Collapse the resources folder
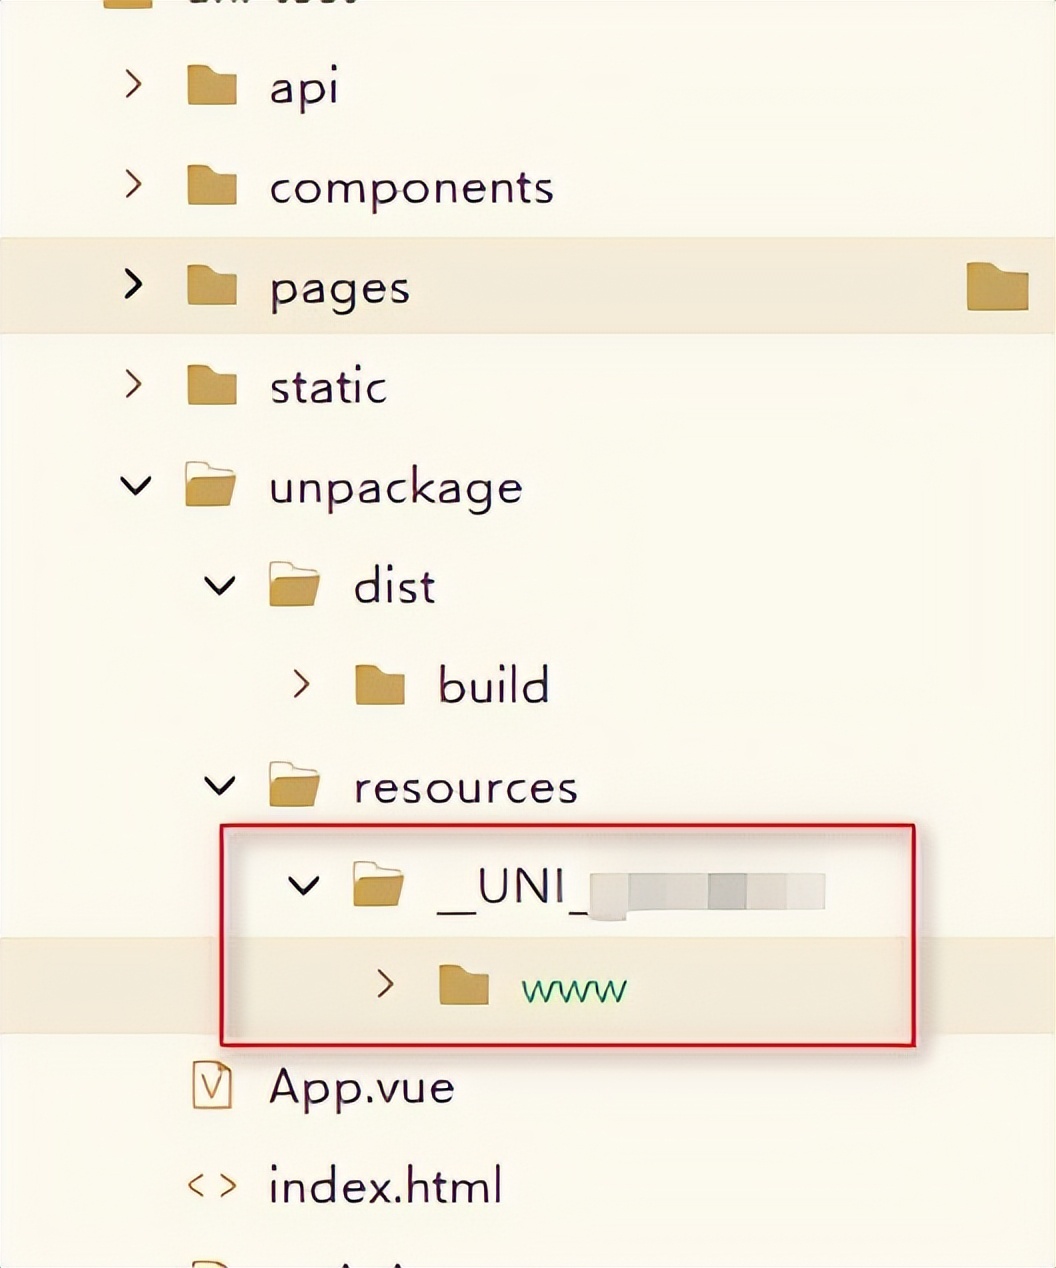Viewport: 1056px width, 1268px height. tap(221, 787)
